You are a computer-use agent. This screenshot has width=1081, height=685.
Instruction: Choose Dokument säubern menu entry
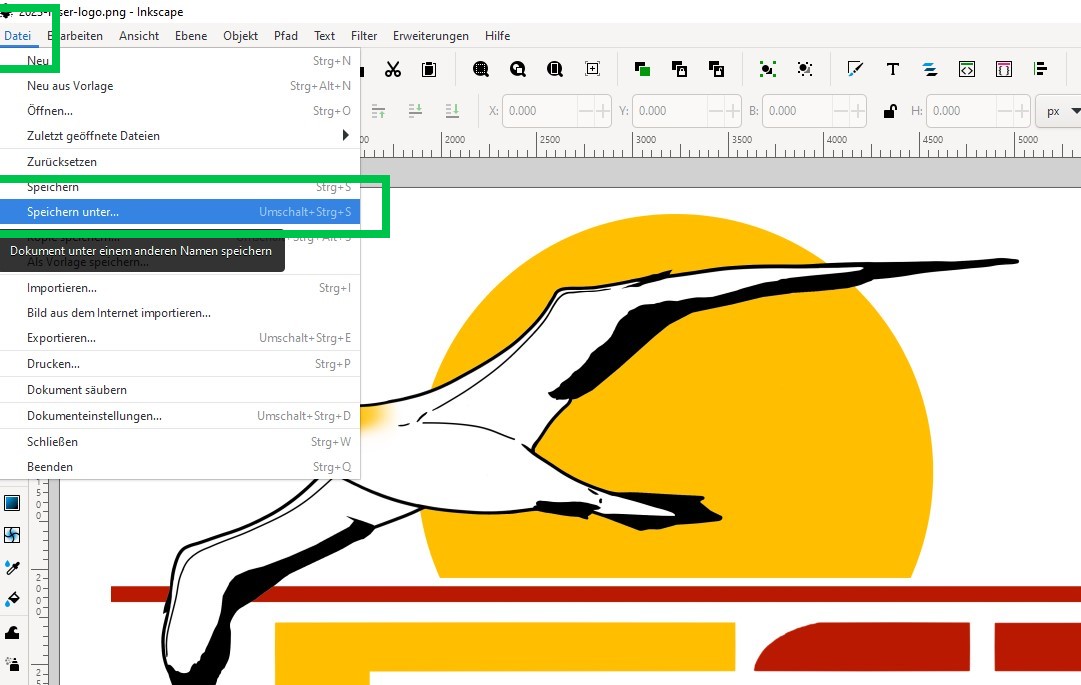pos(180,389)
